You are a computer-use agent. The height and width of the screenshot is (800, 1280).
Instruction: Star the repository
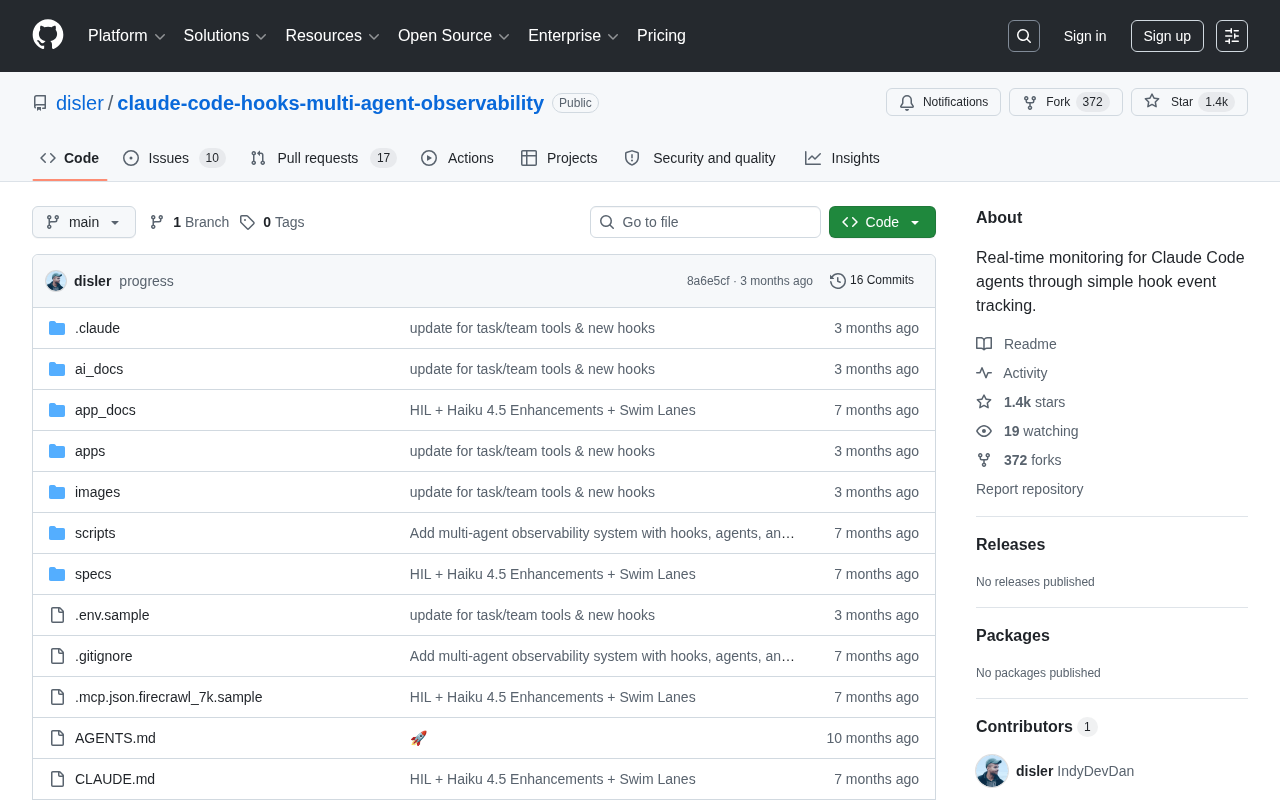click(1189, 102)
